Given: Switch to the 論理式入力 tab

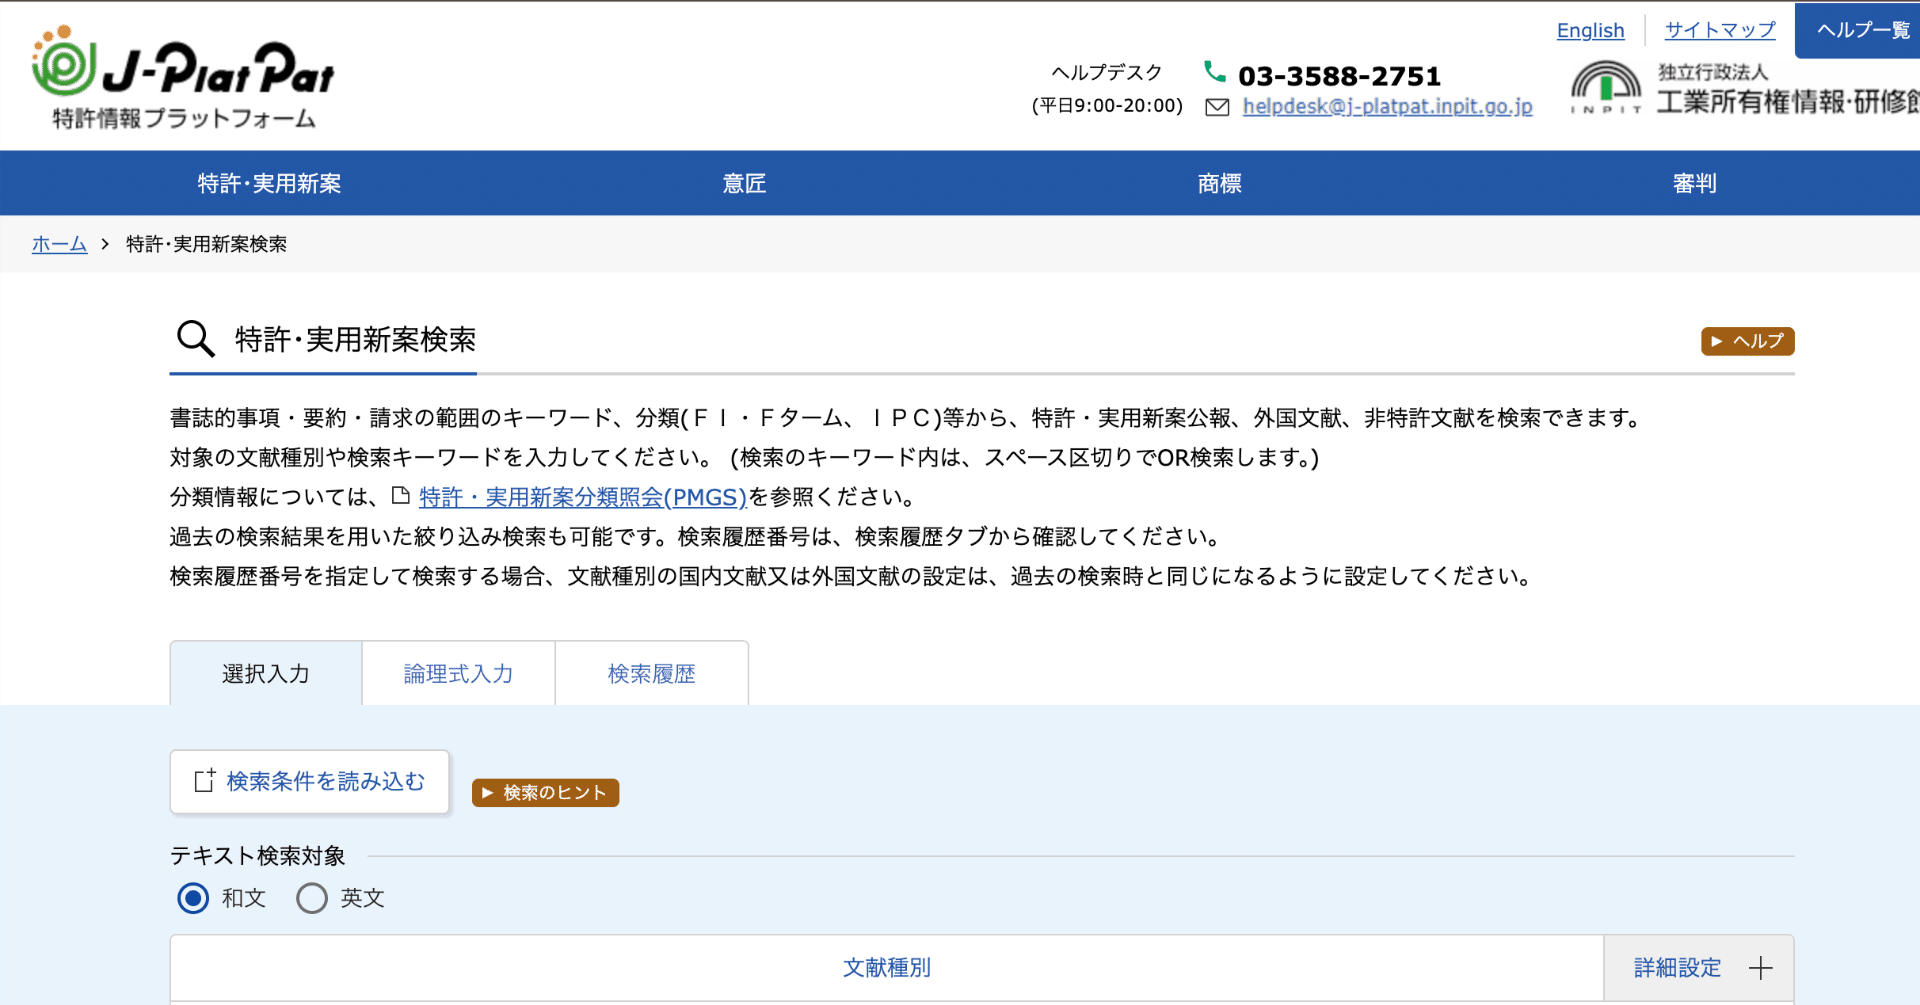Looking at the screenshot, I should pos(457,673).
